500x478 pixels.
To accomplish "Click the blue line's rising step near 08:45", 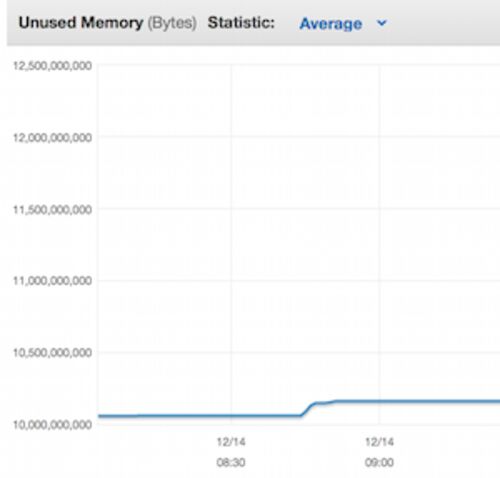I will 308,409.
